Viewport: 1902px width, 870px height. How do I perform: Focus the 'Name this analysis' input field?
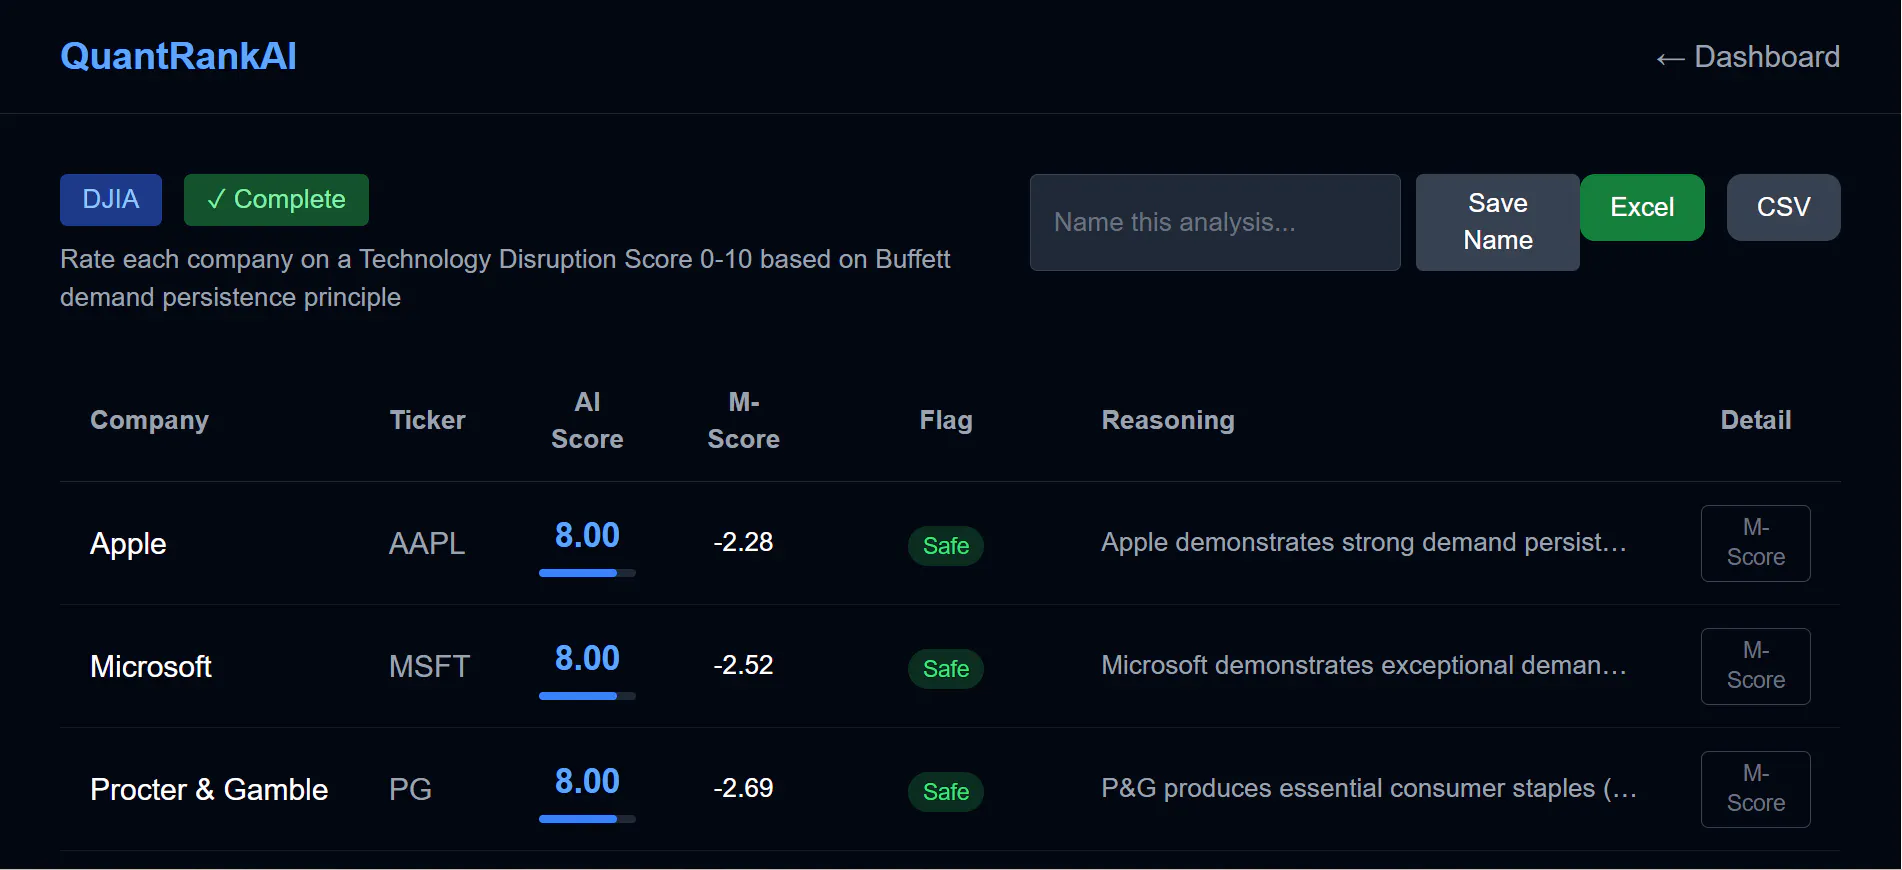(x=1215, y=222)
